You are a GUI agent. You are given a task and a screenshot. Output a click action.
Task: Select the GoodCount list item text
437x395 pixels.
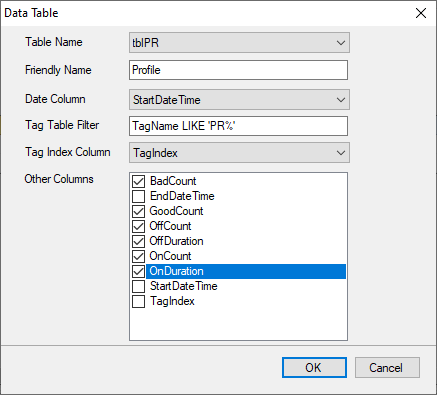[x=176, y=211]
